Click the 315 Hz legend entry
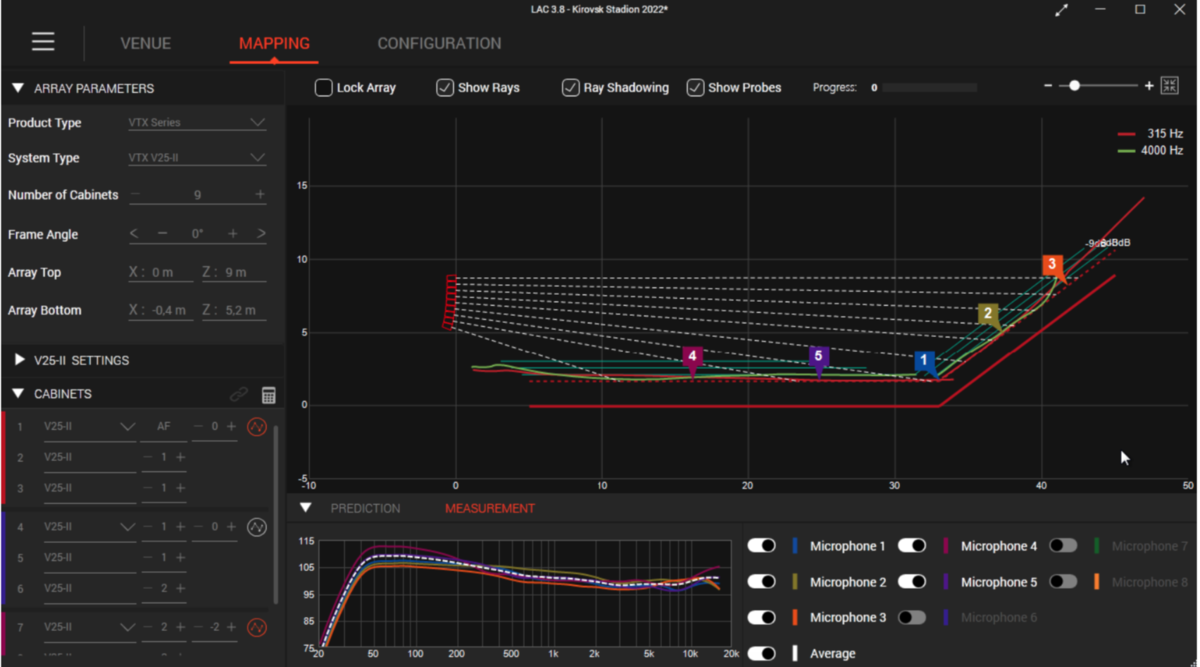 click(x=1150, y=134)
